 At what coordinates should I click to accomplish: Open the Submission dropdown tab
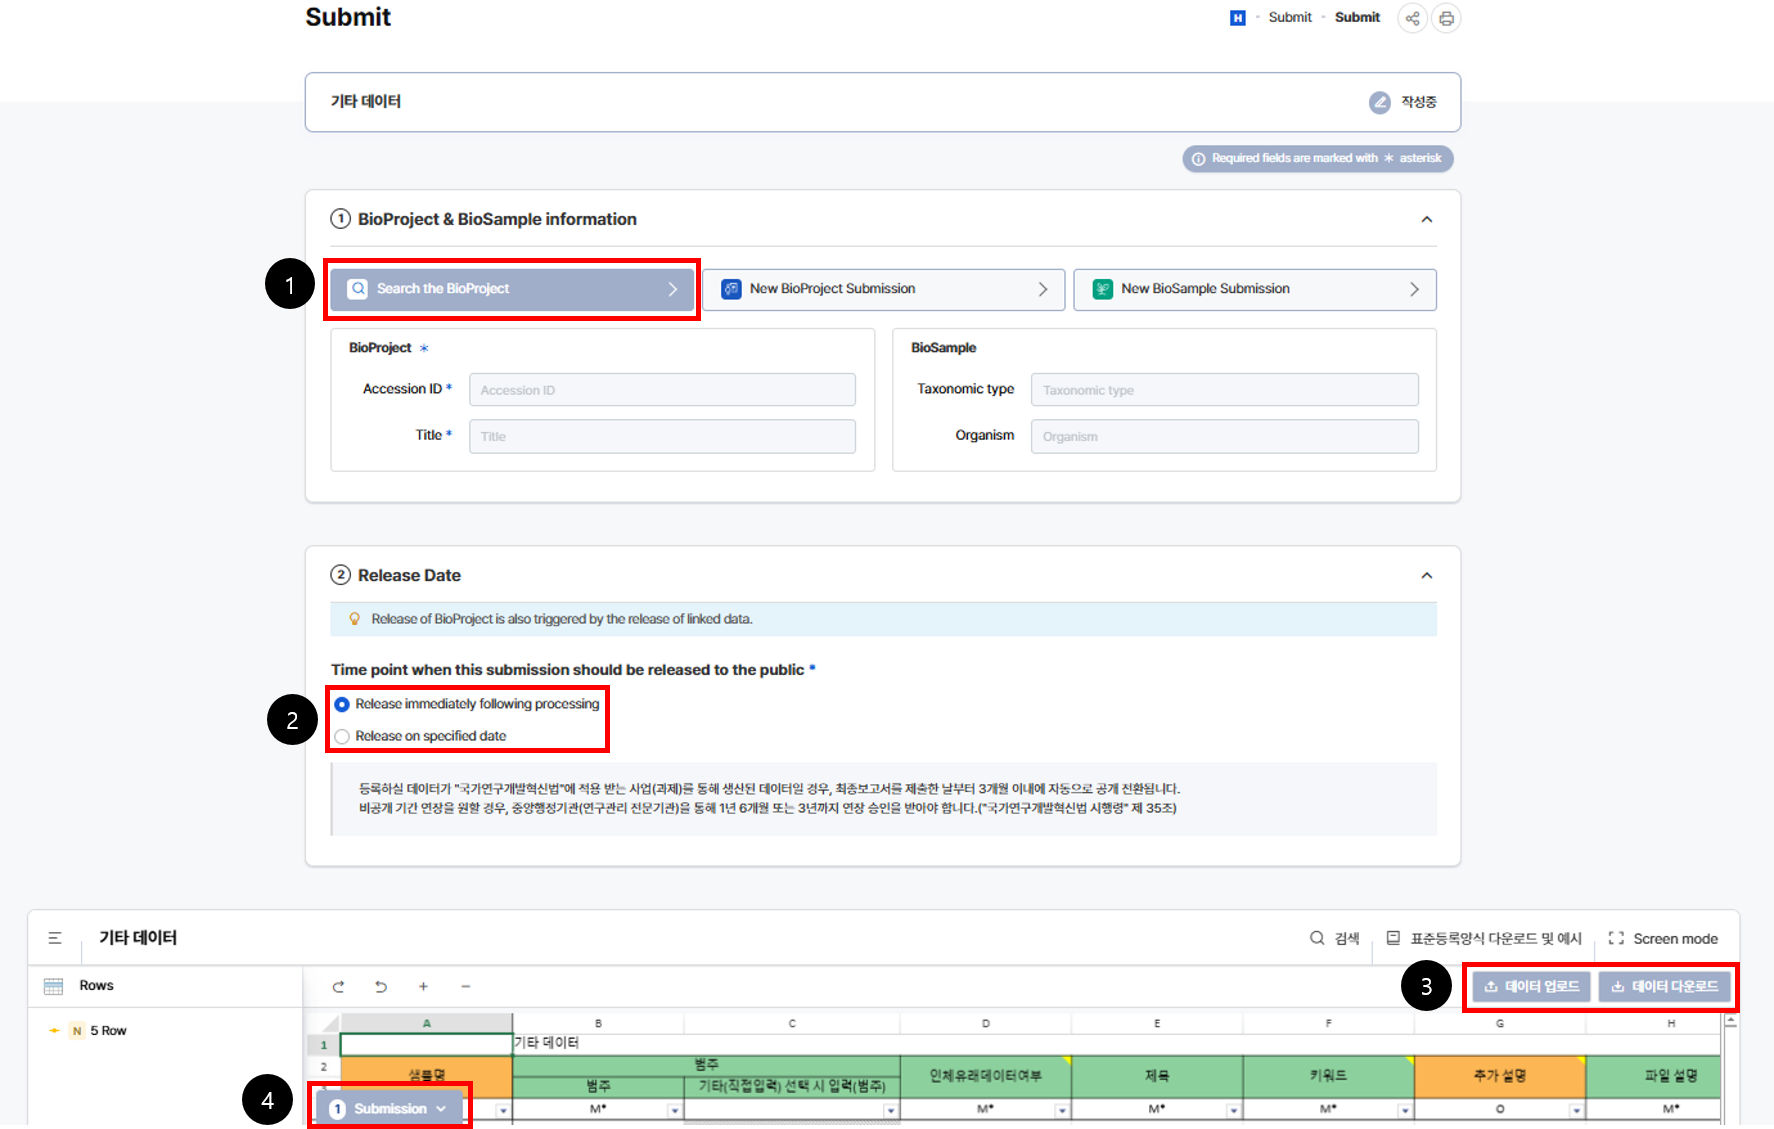(389, 1109)
